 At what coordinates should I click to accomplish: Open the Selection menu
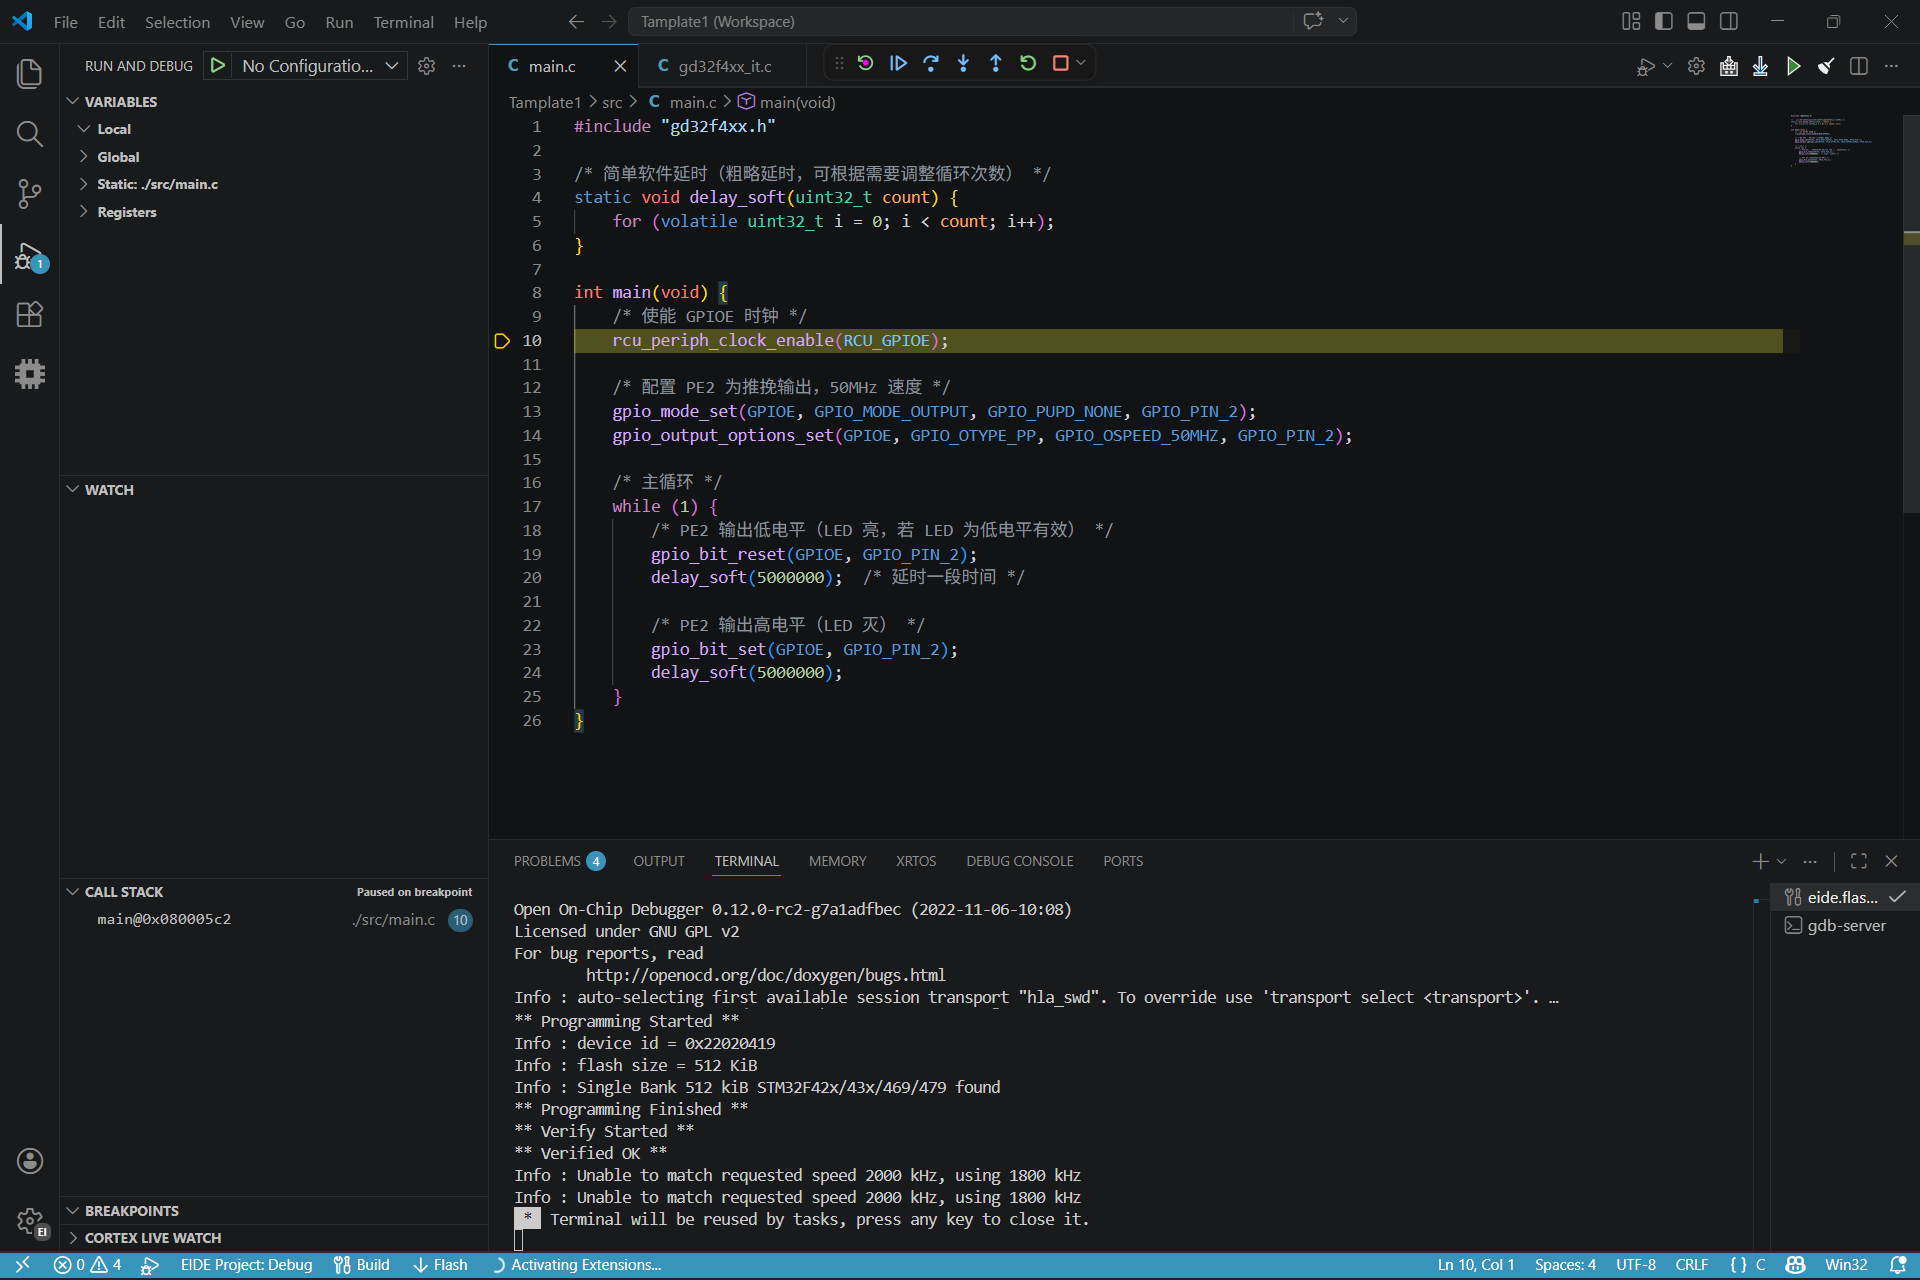pyautogui.click(x=177, y=22)
